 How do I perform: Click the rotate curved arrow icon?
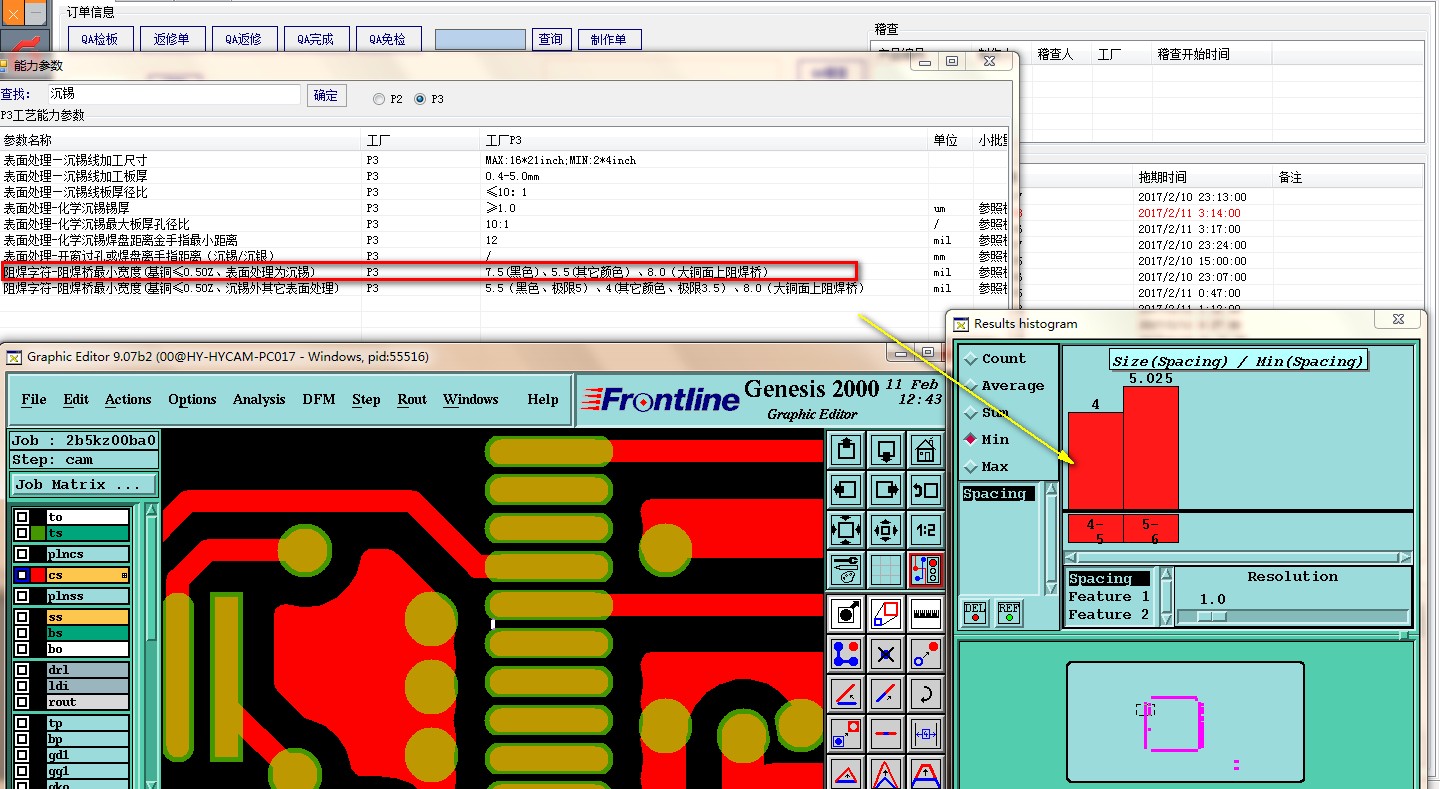(x=926, y=692)
